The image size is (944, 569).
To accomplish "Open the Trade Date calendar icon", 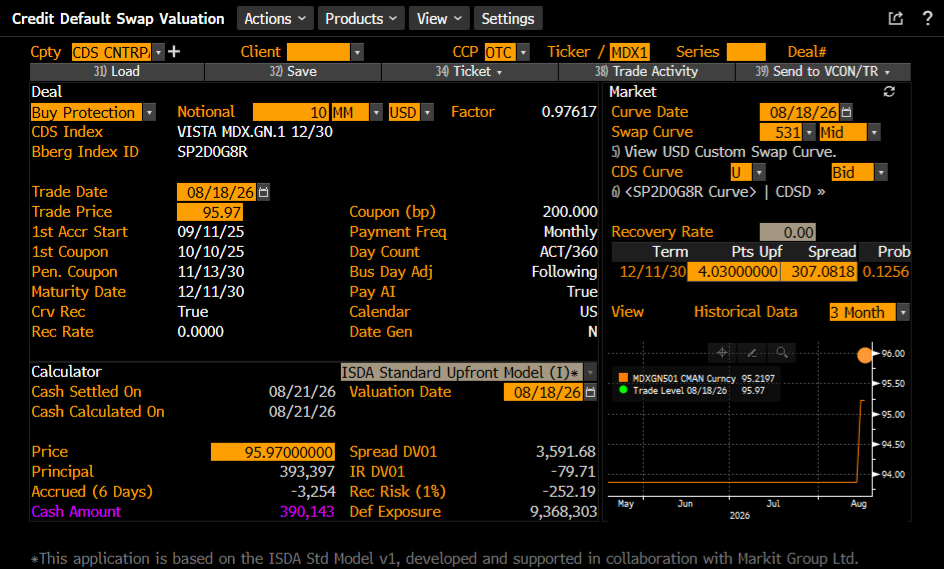I will tap(264, 192).
